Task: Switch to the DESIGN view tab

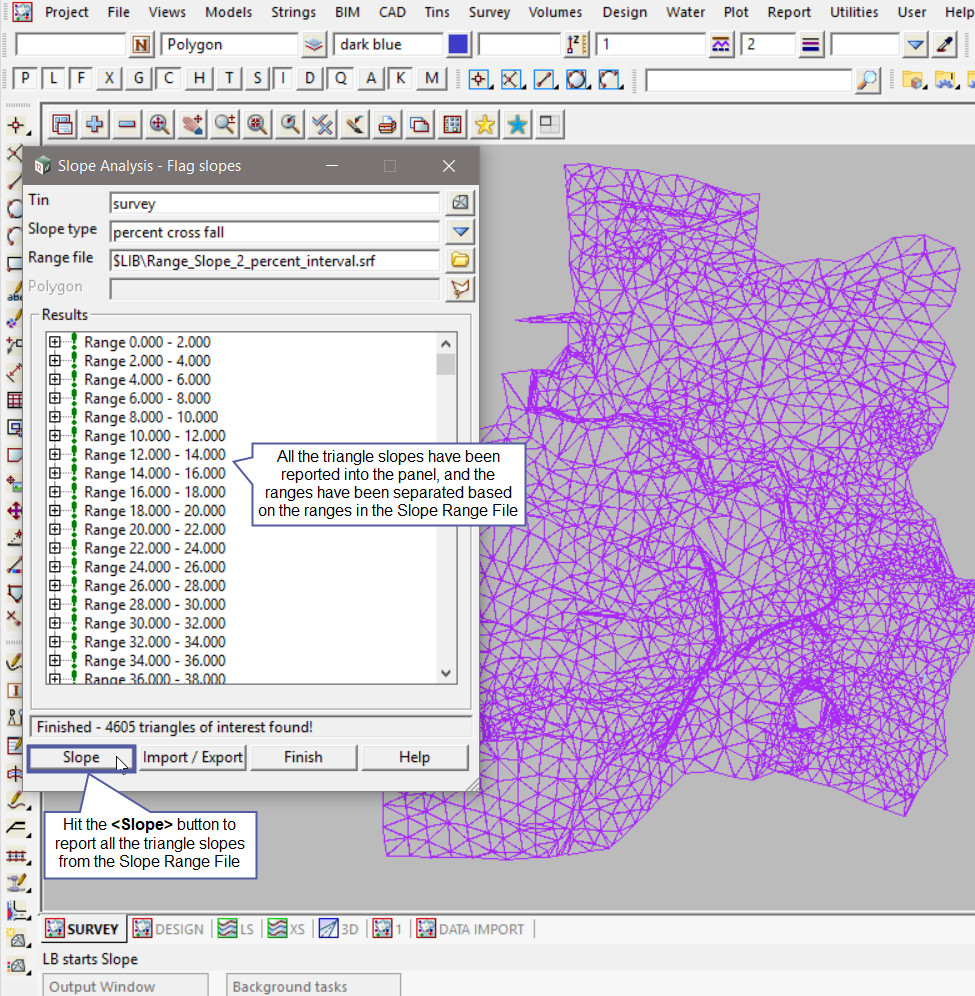Action: point(168,929)
